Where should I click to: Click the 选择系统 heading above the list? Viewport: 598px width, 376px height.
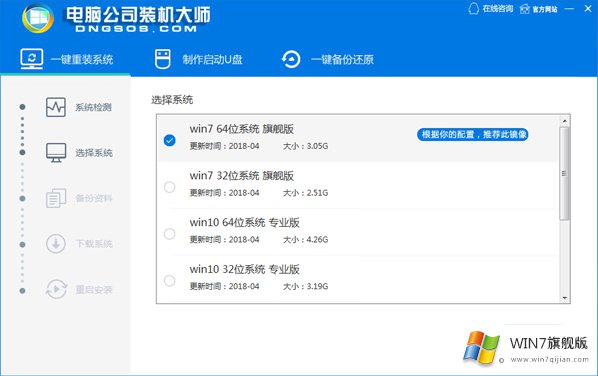coord(172,100)
